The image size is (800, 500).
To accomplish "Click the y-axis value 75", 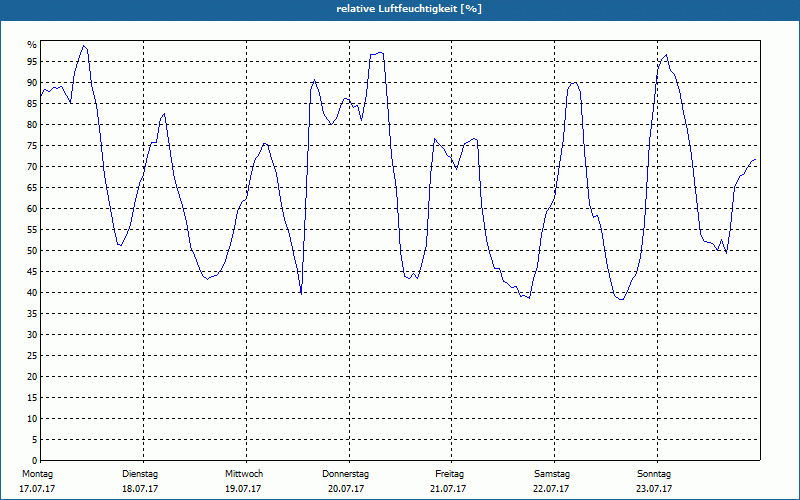I will 32,145.
